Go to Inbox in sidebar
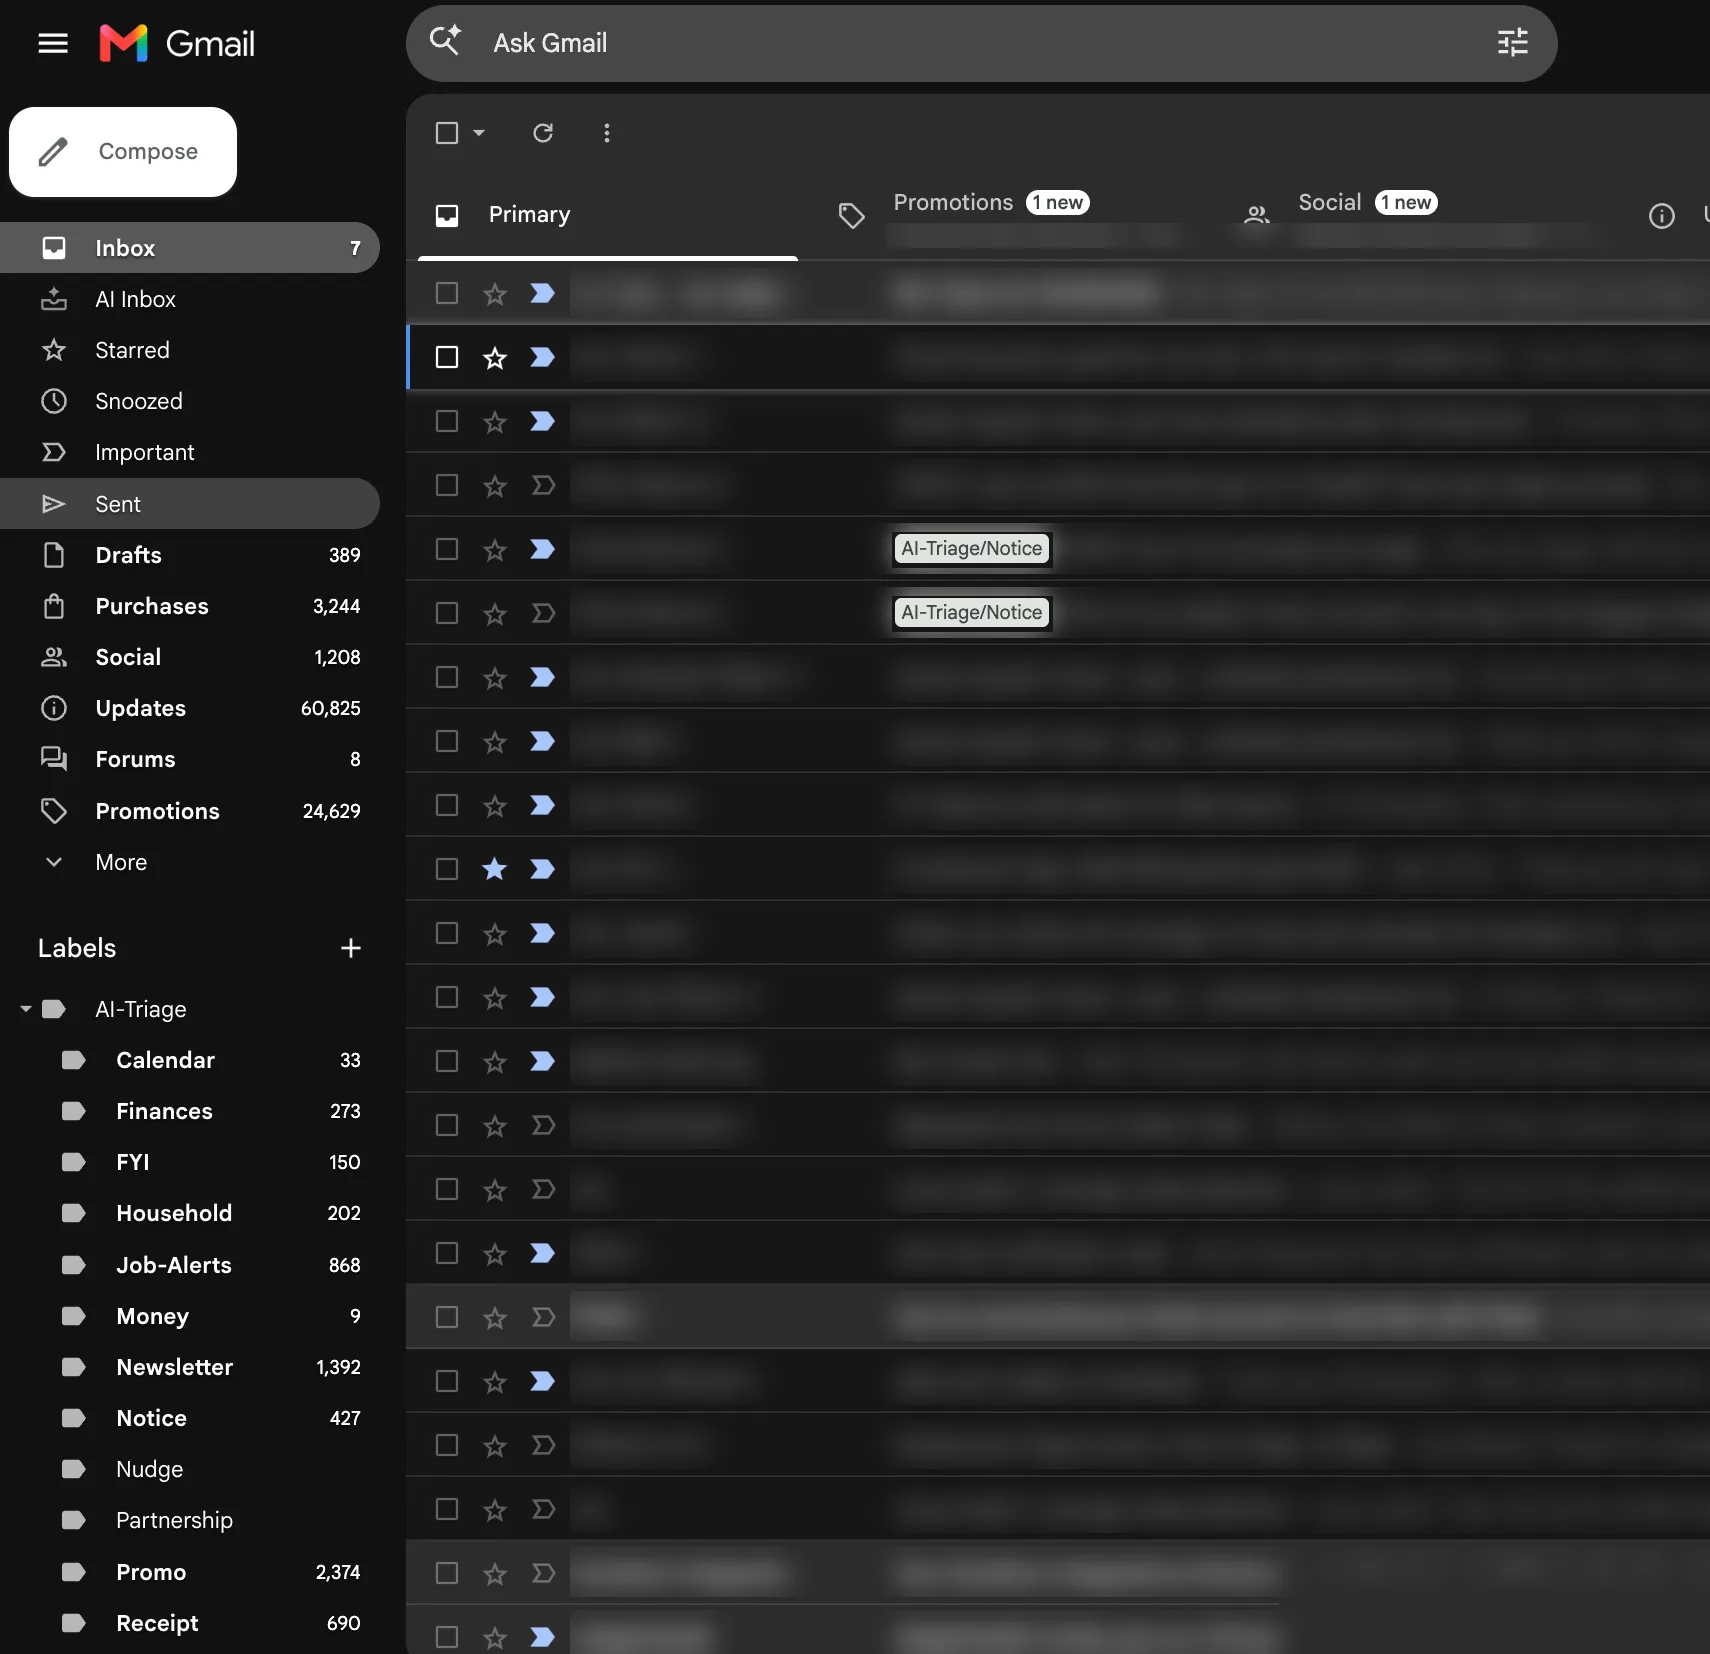This screenshot has height=1654, width=1710. 190,248
